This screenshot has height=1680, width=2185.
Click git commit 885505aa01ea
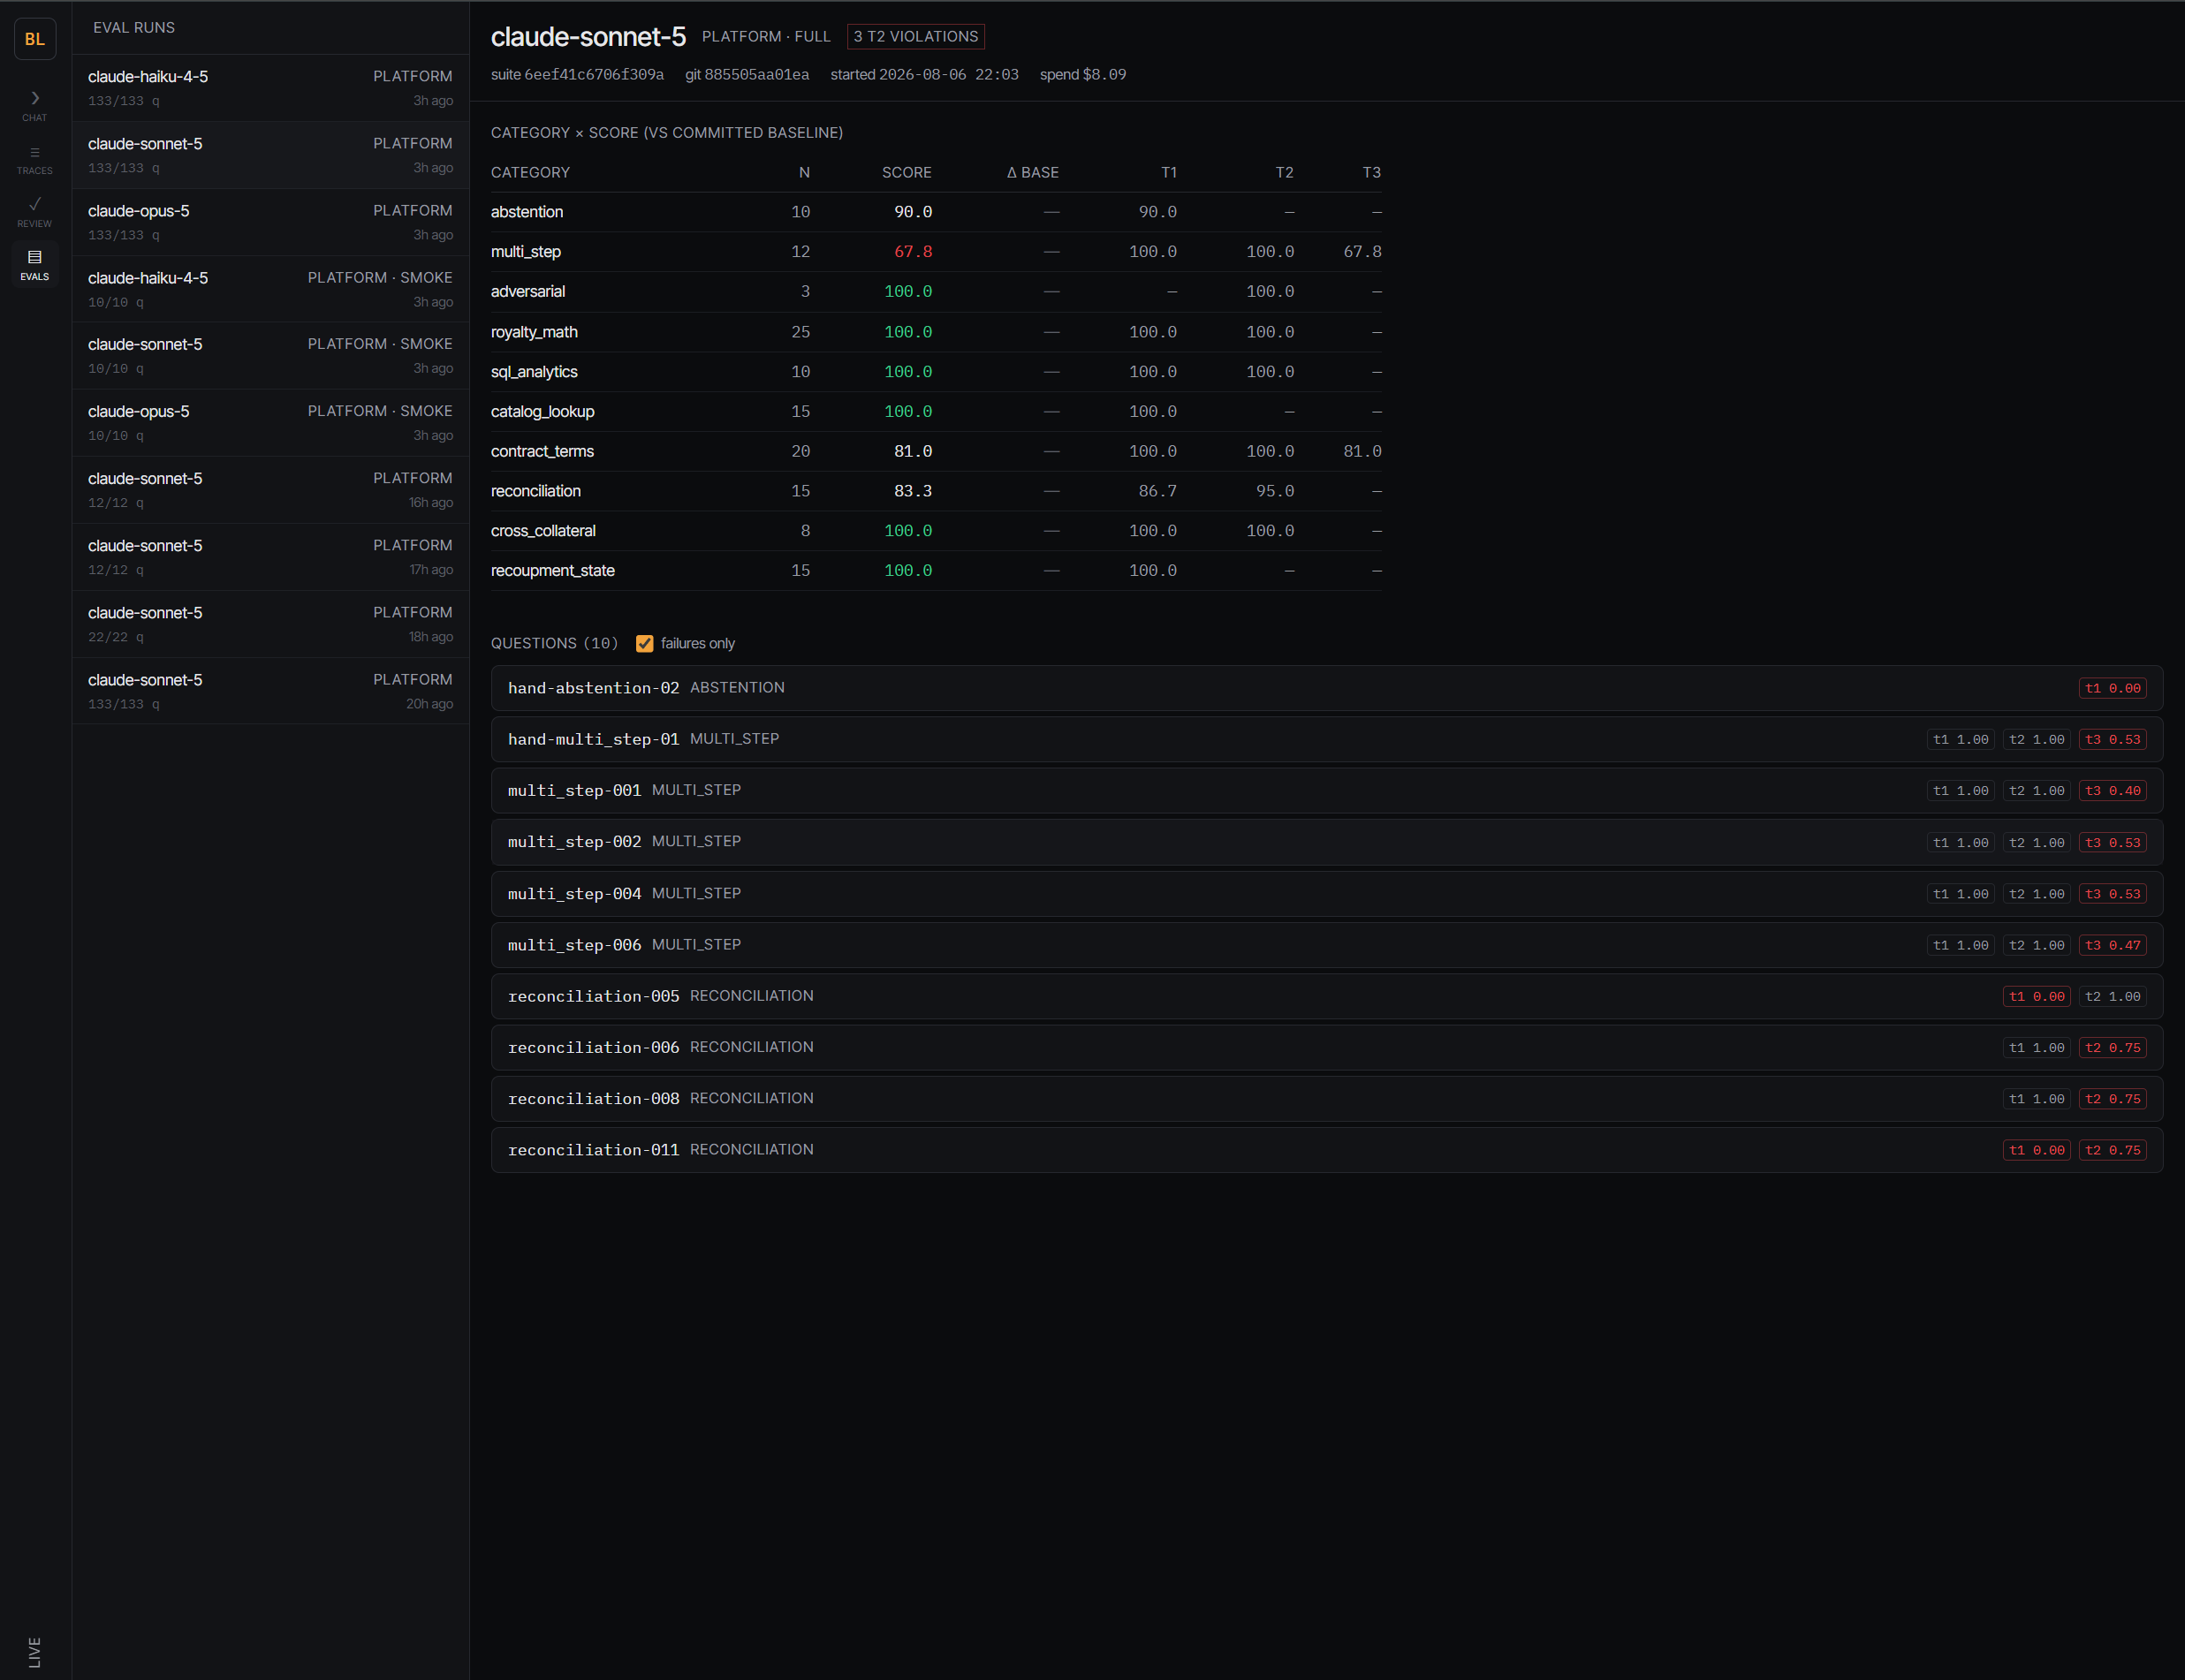(756, 74)
